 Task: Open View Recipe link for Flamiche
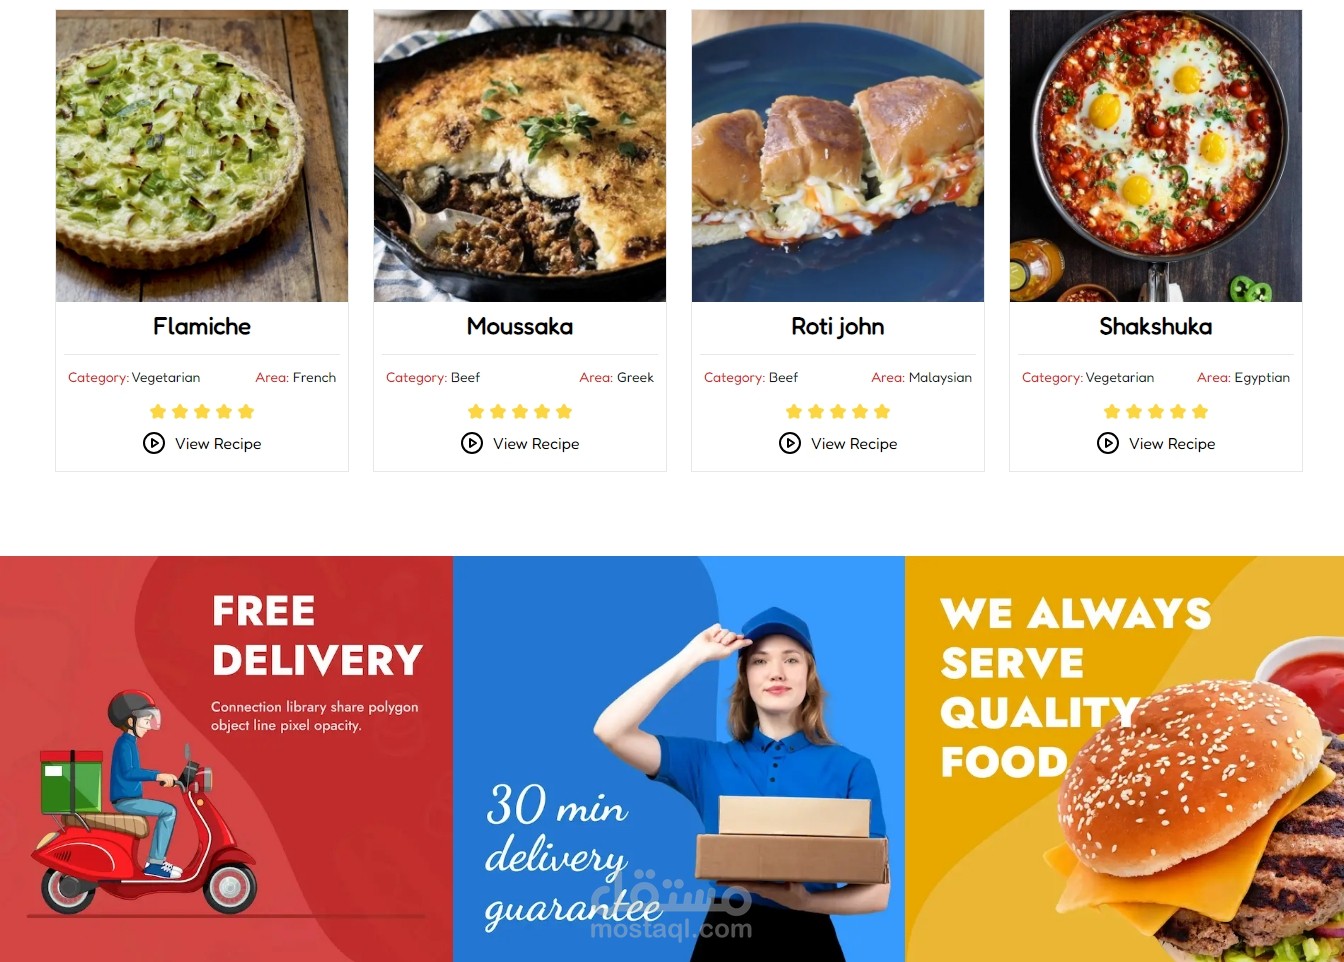218,444
